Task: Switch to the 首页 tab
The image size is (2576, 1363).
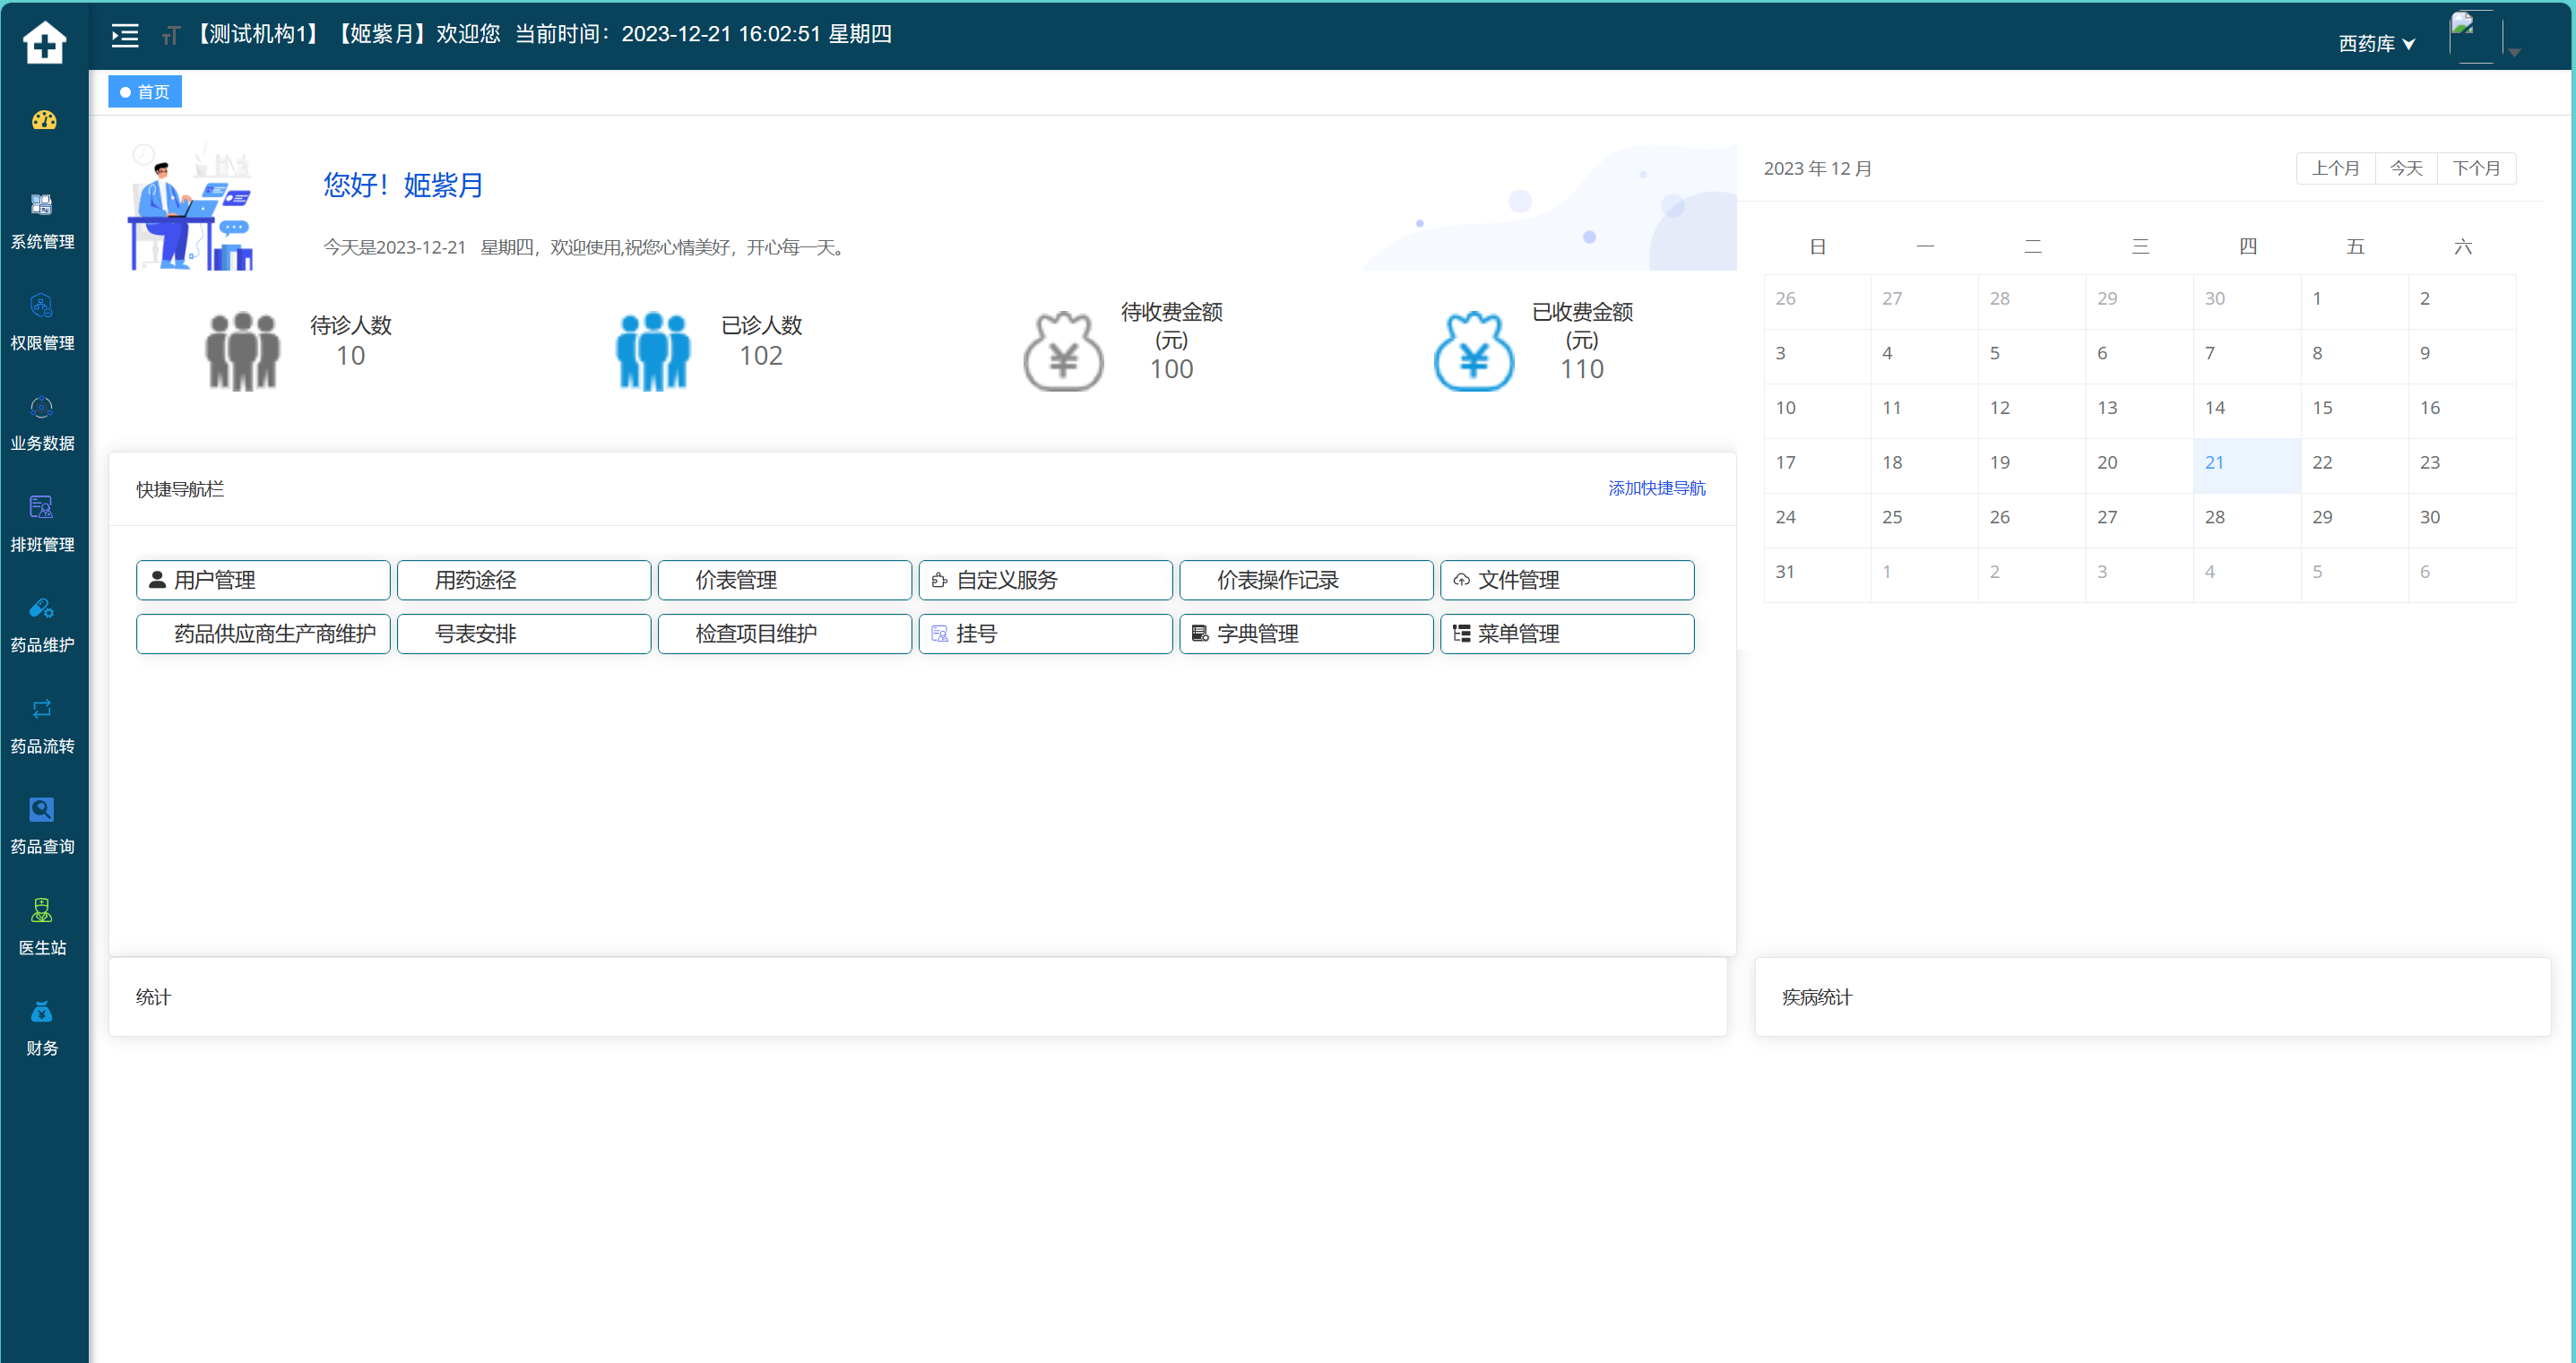Action: [x=145, y=92]
